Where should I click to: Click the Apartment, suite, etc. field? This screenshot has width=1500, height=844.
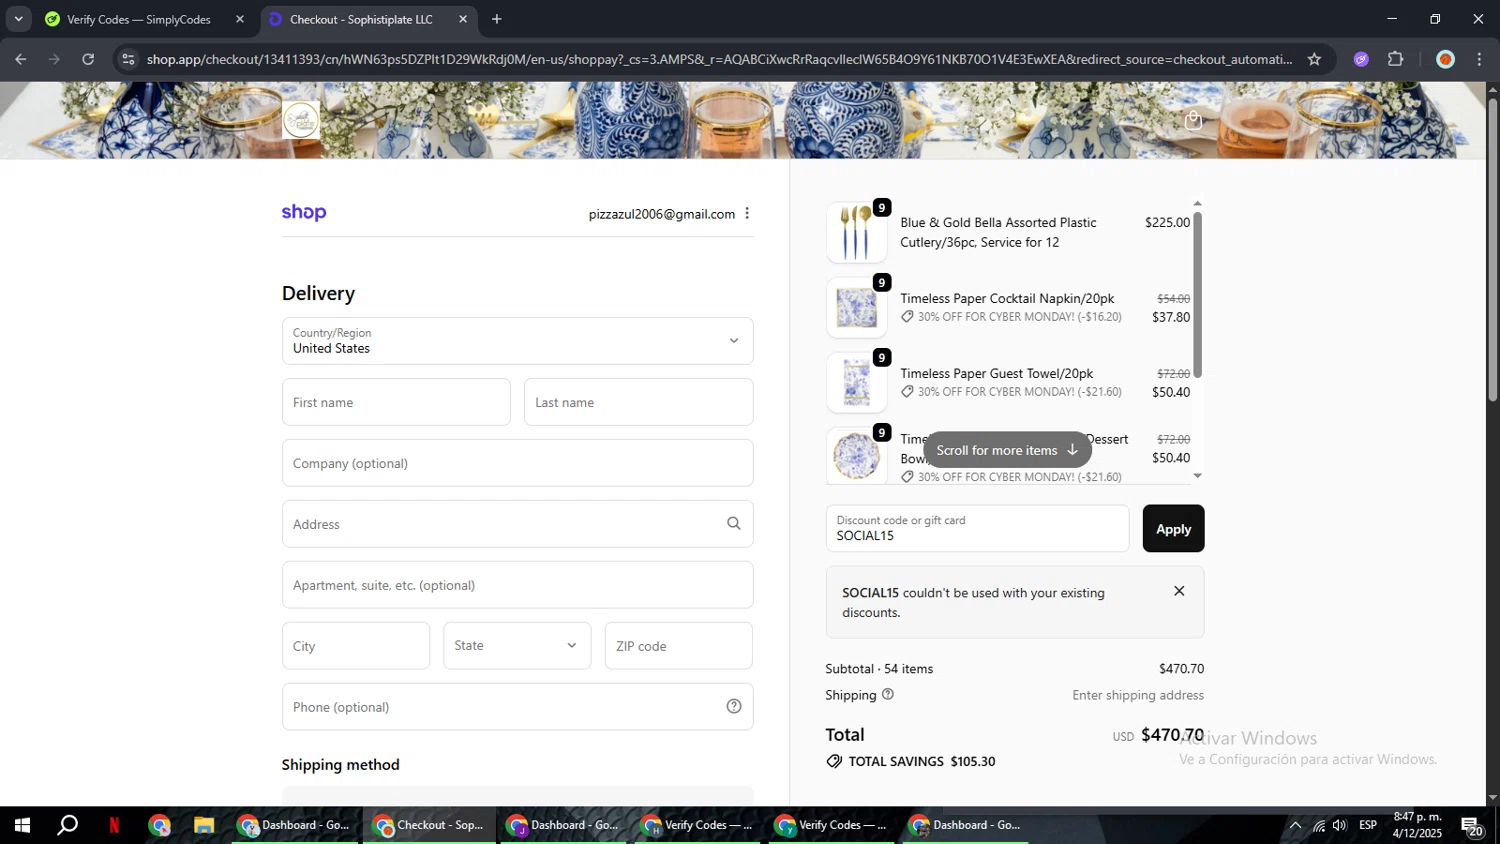point(517,585)
